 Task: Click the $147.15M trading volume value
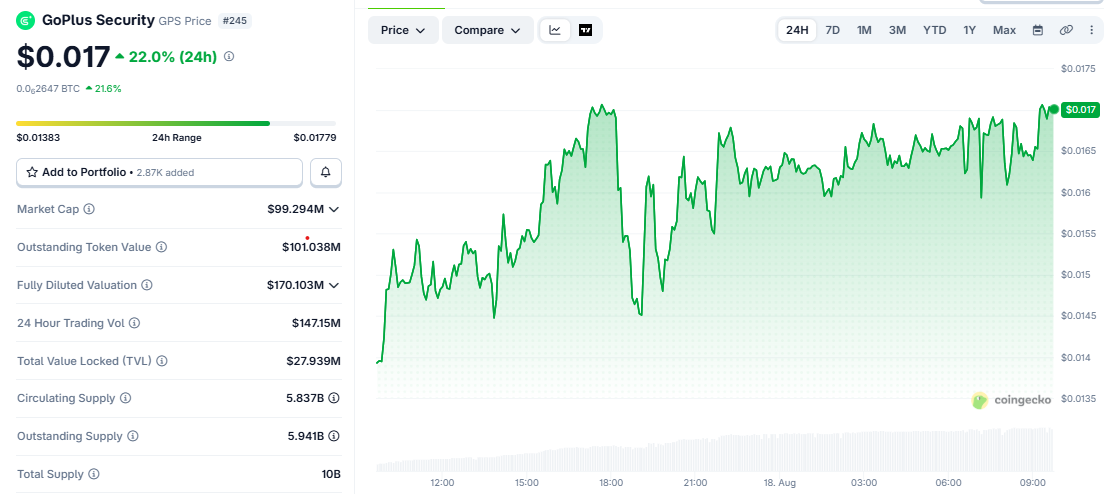coord(316,323)
